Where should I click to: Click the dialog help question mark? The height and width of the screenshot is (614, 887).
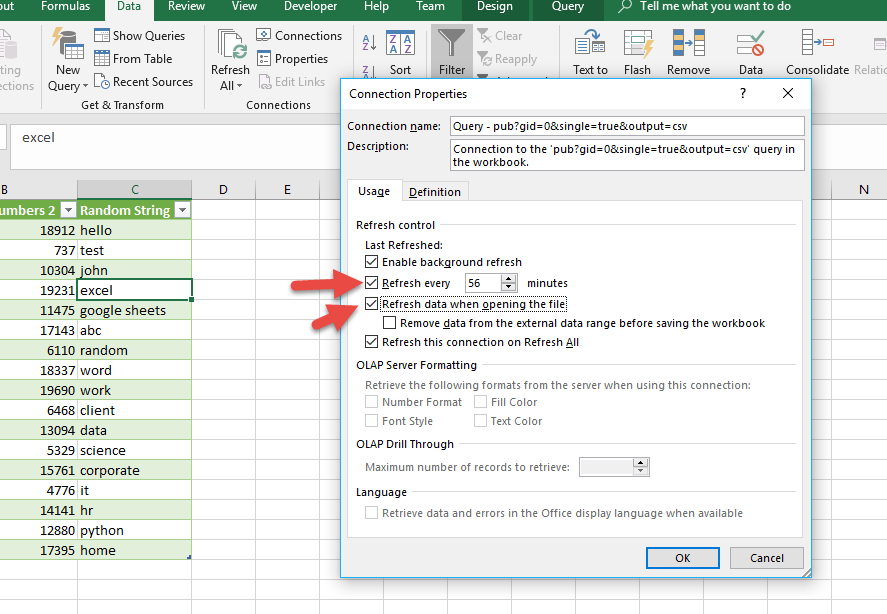743,93
